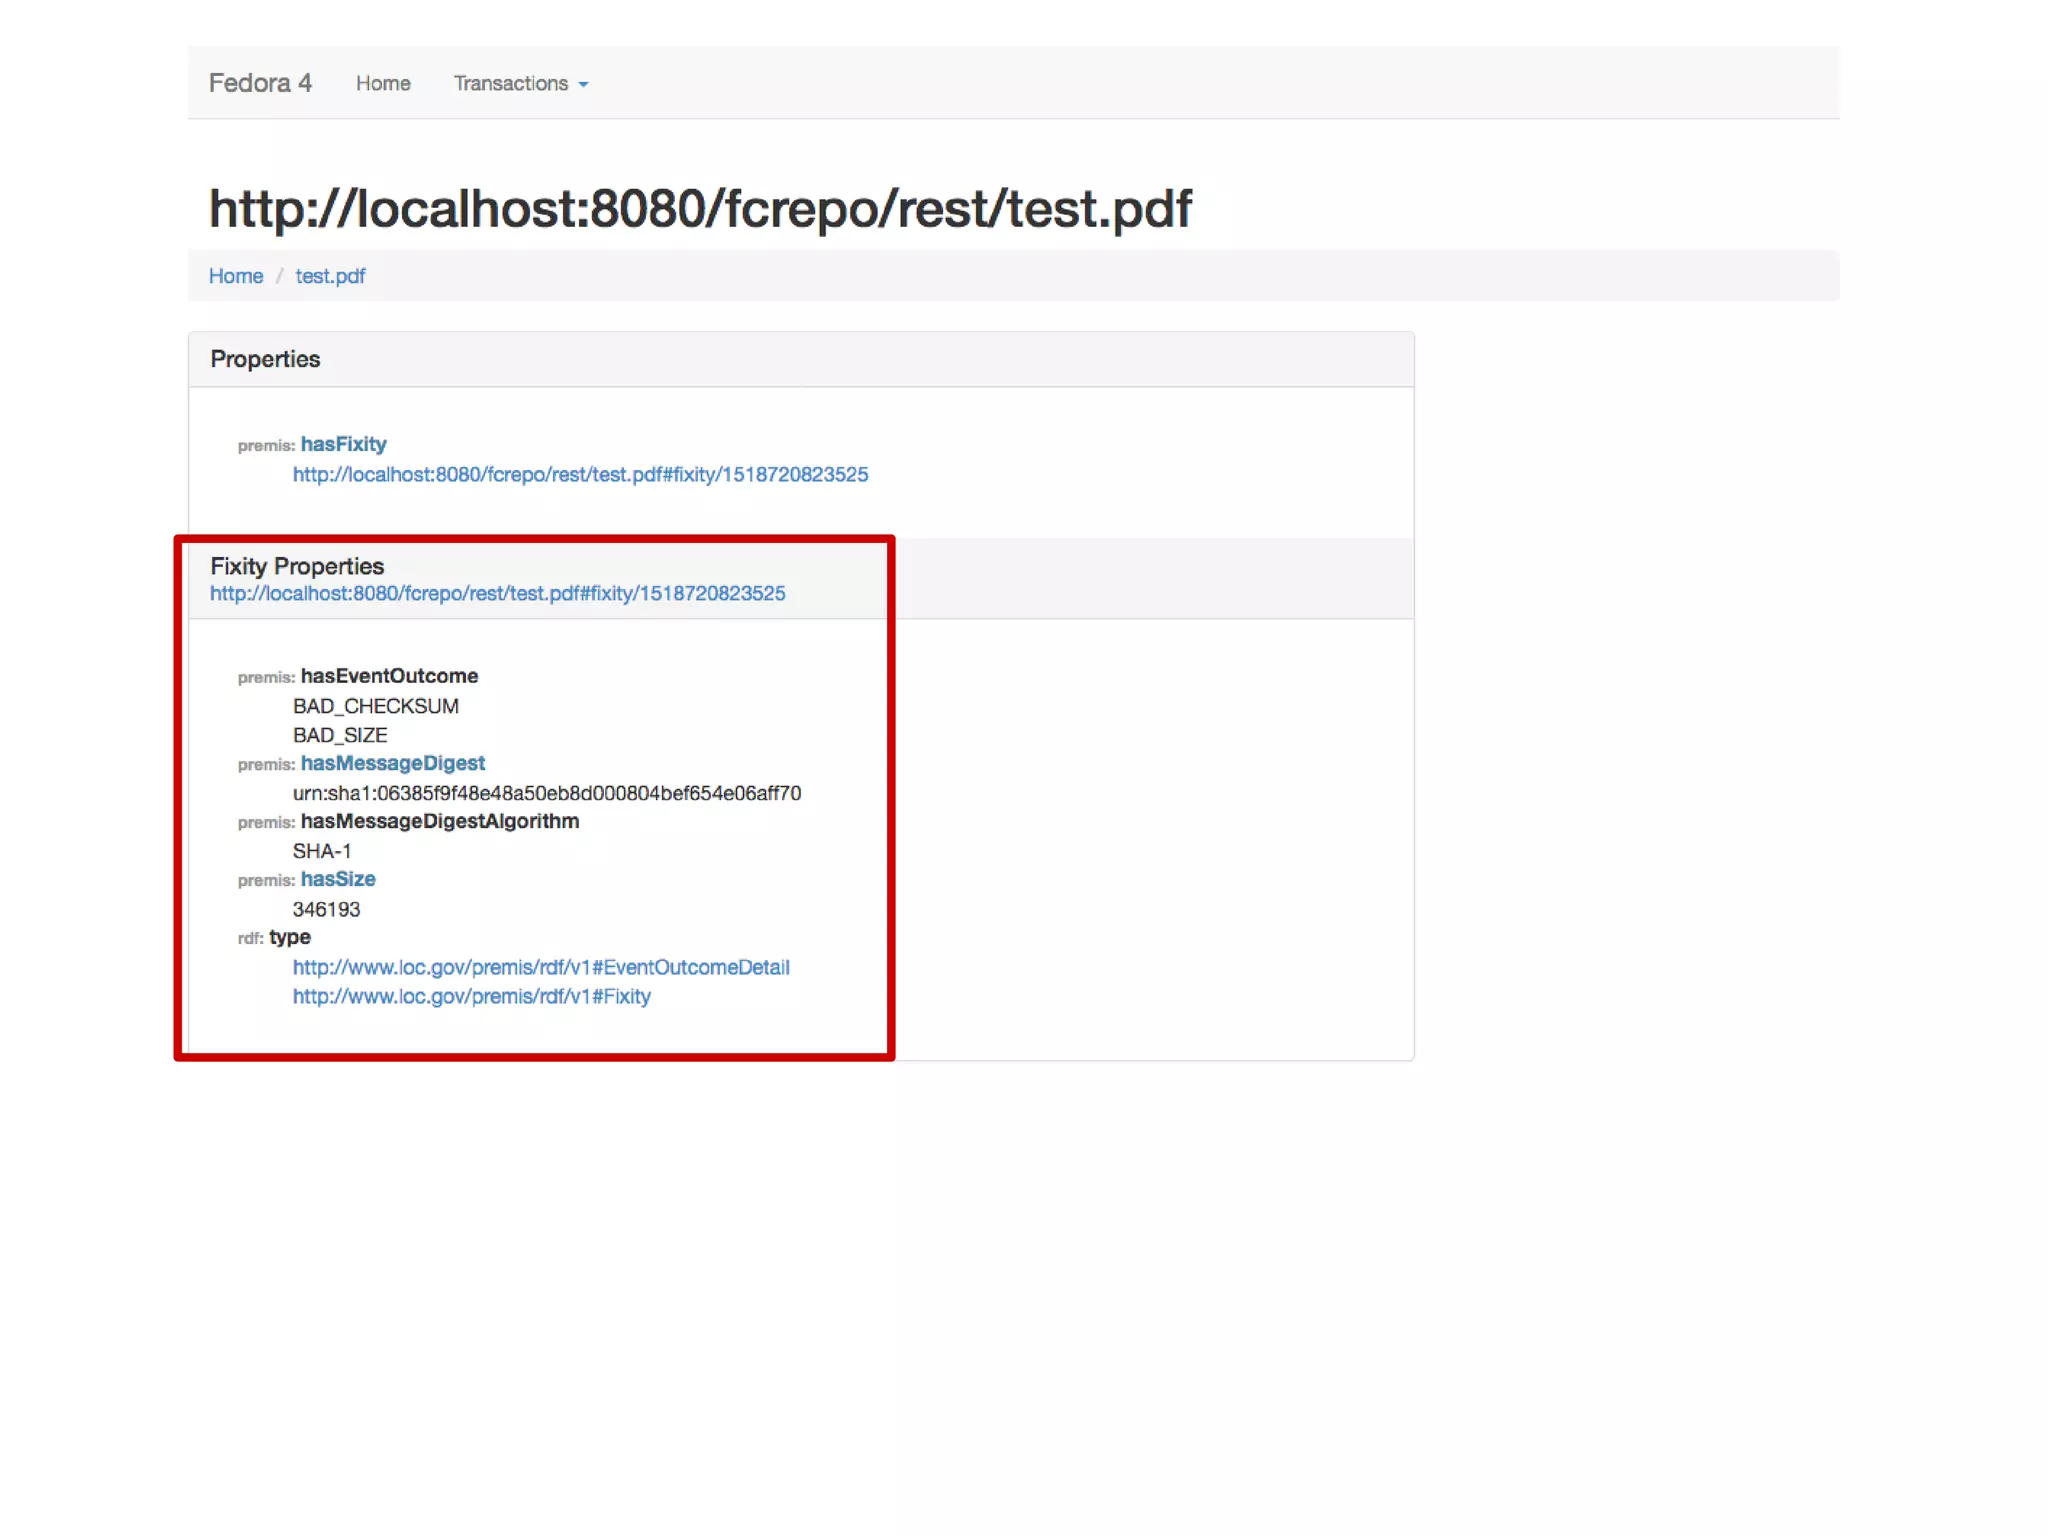Click the Home navbar item
This screenshot has width=2048, height=1536.
(x=383, y=84)
